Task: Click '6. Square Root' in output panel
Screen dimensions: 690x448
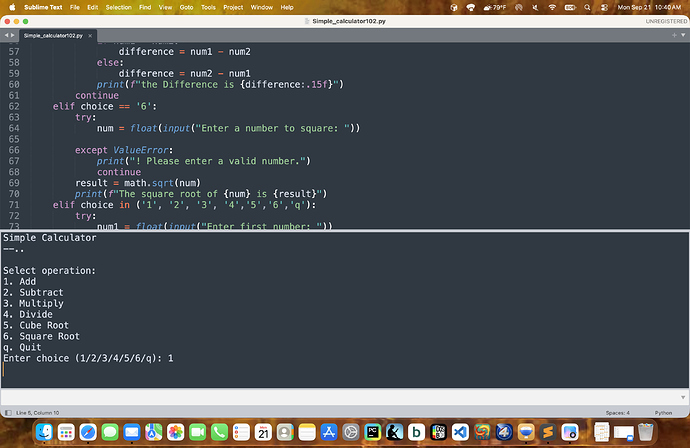Action: (x=41, y=336)
